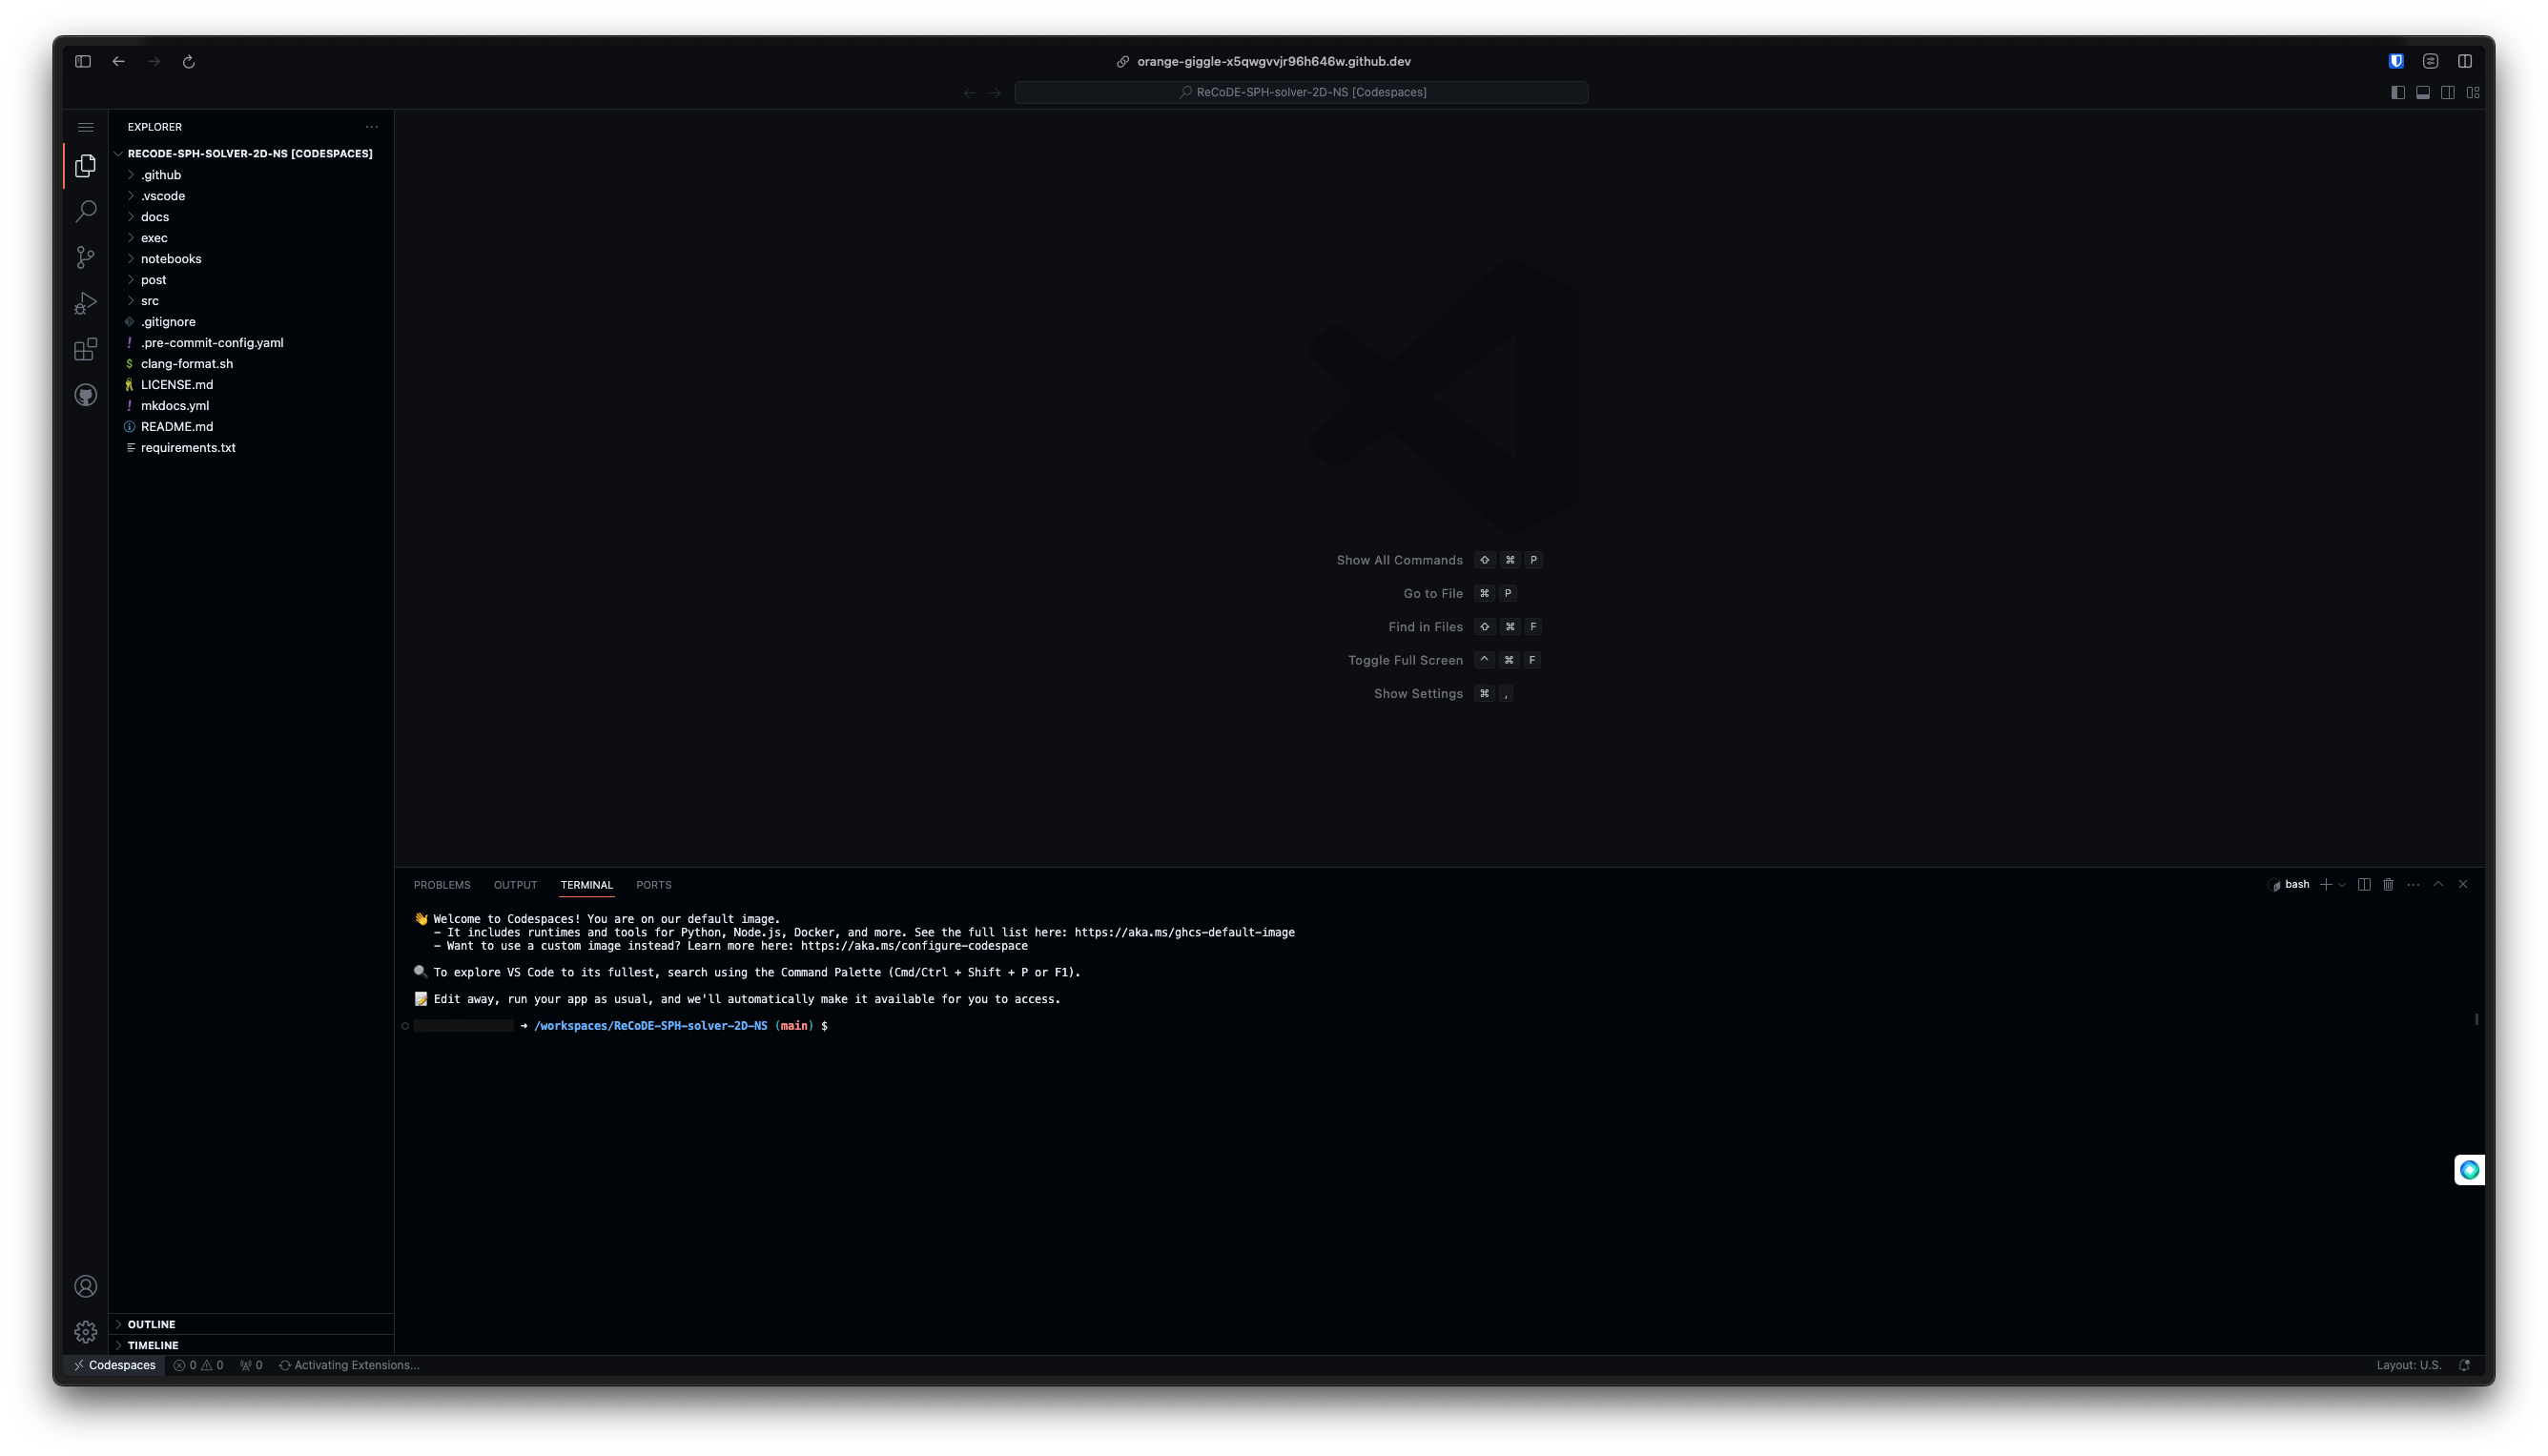Split the terminal pane
2548x1456 pixels.
click(x=2364, y=885)
